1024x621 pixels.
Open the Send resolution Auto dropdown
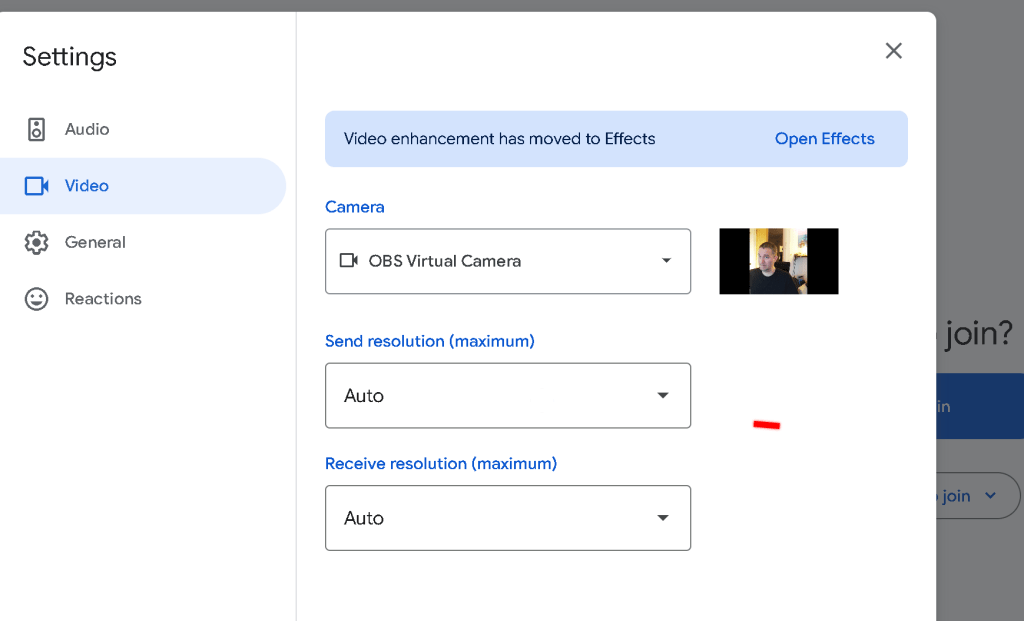click(x=508, y=396)
